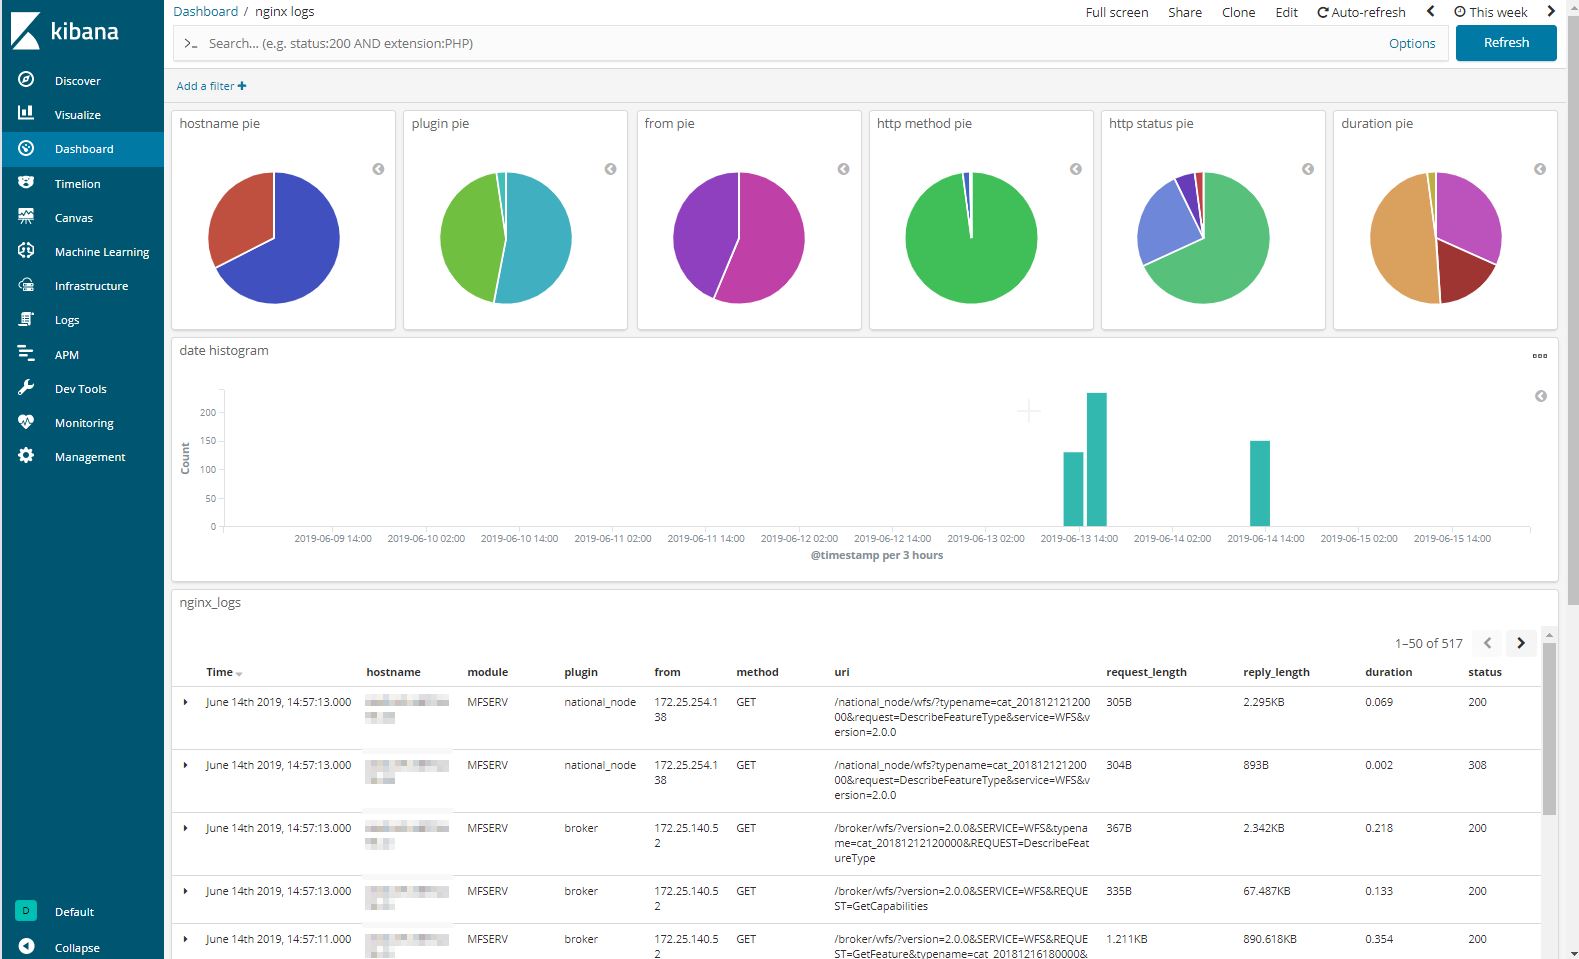Click Clone in top menu
This screenshot has width=1579, height=959.
1238,12
